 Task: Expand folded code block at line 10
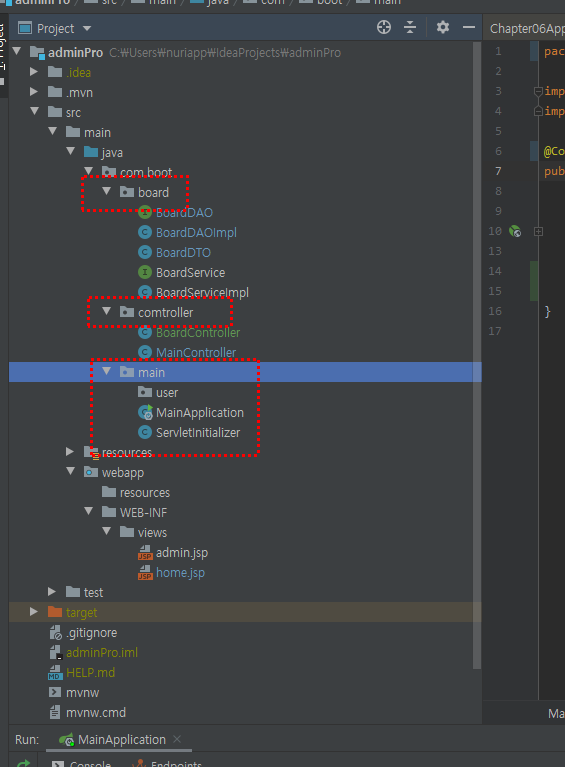(538, 231)
